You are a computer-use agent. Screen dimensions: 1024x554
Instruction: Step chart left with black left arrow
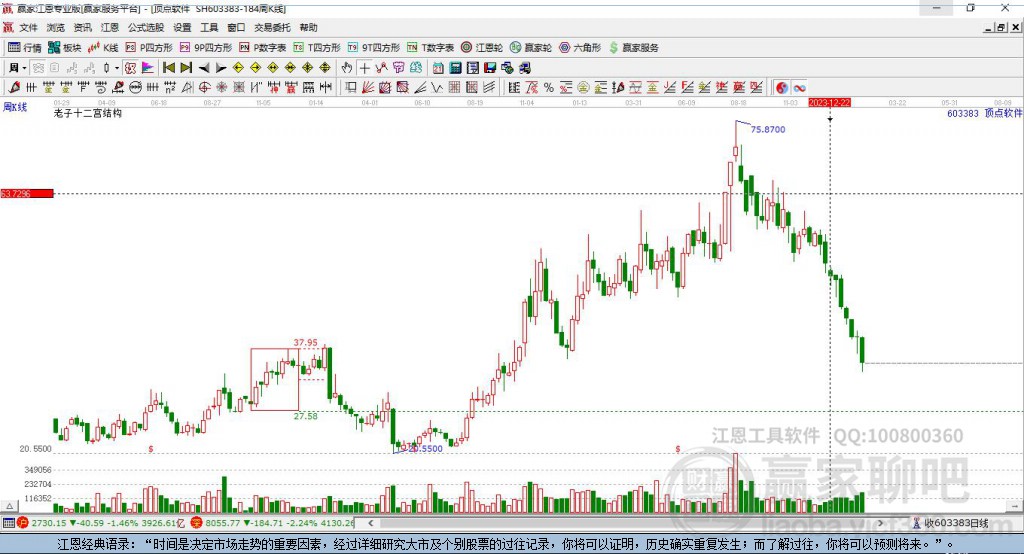coord(204,68)
